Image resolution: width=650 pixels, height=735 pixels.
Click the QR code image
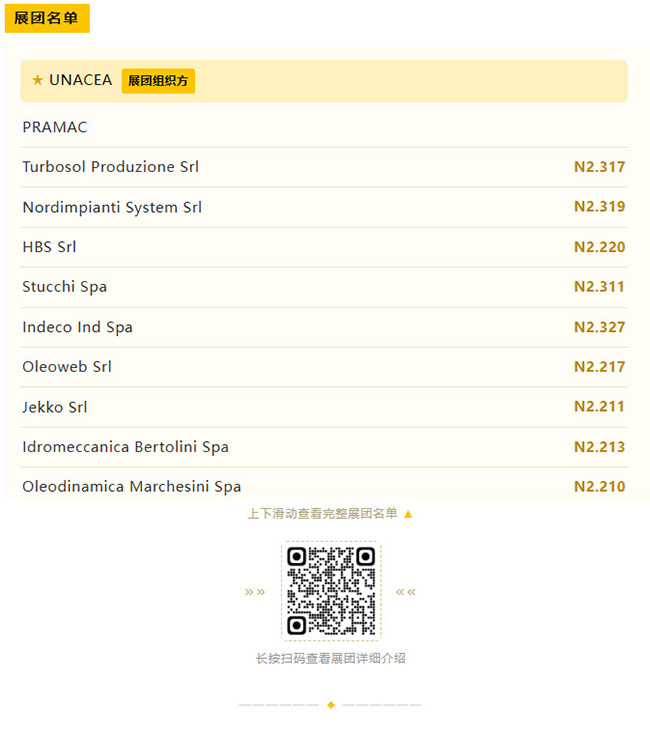331,591
